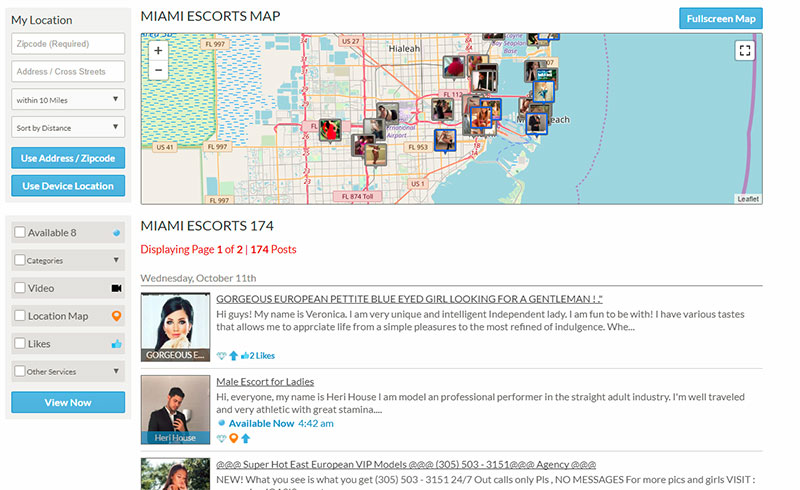Select the red-dressed map marker beside FL label
The image size is (800, 490).
click(x=330, y=130)
